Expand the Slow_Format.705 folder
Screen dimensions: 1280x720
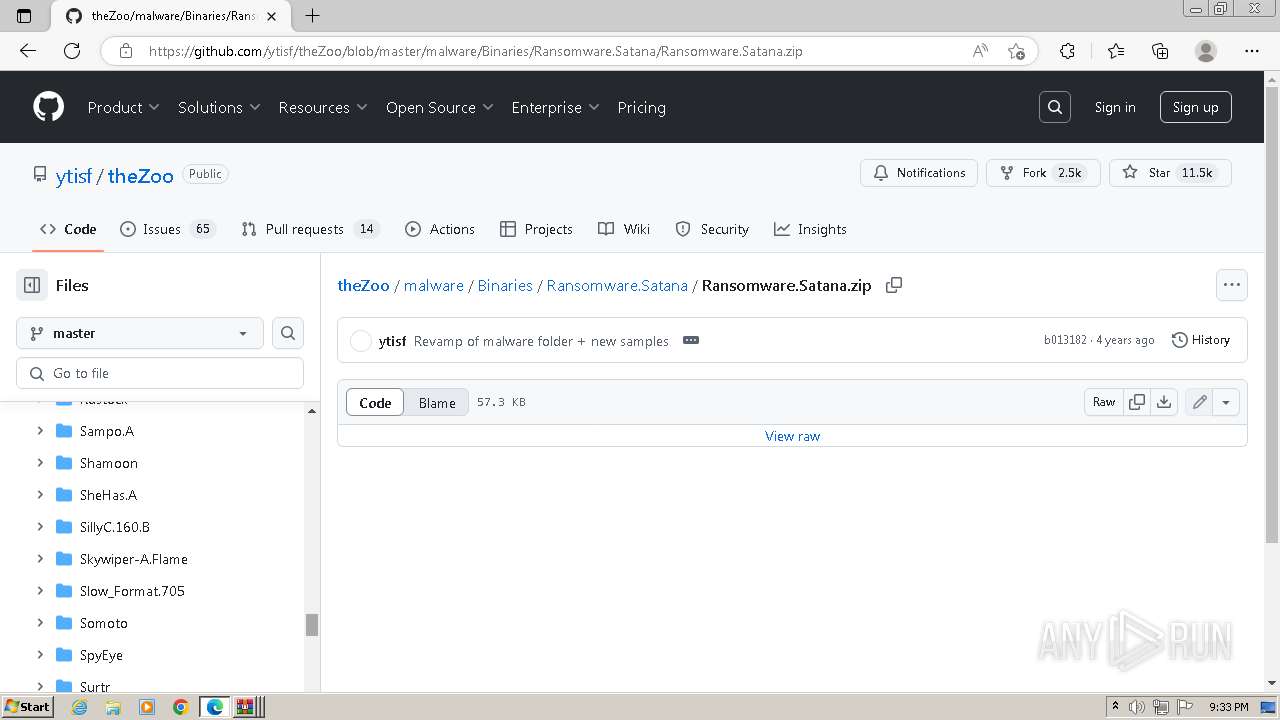click(x=40, y=591)
